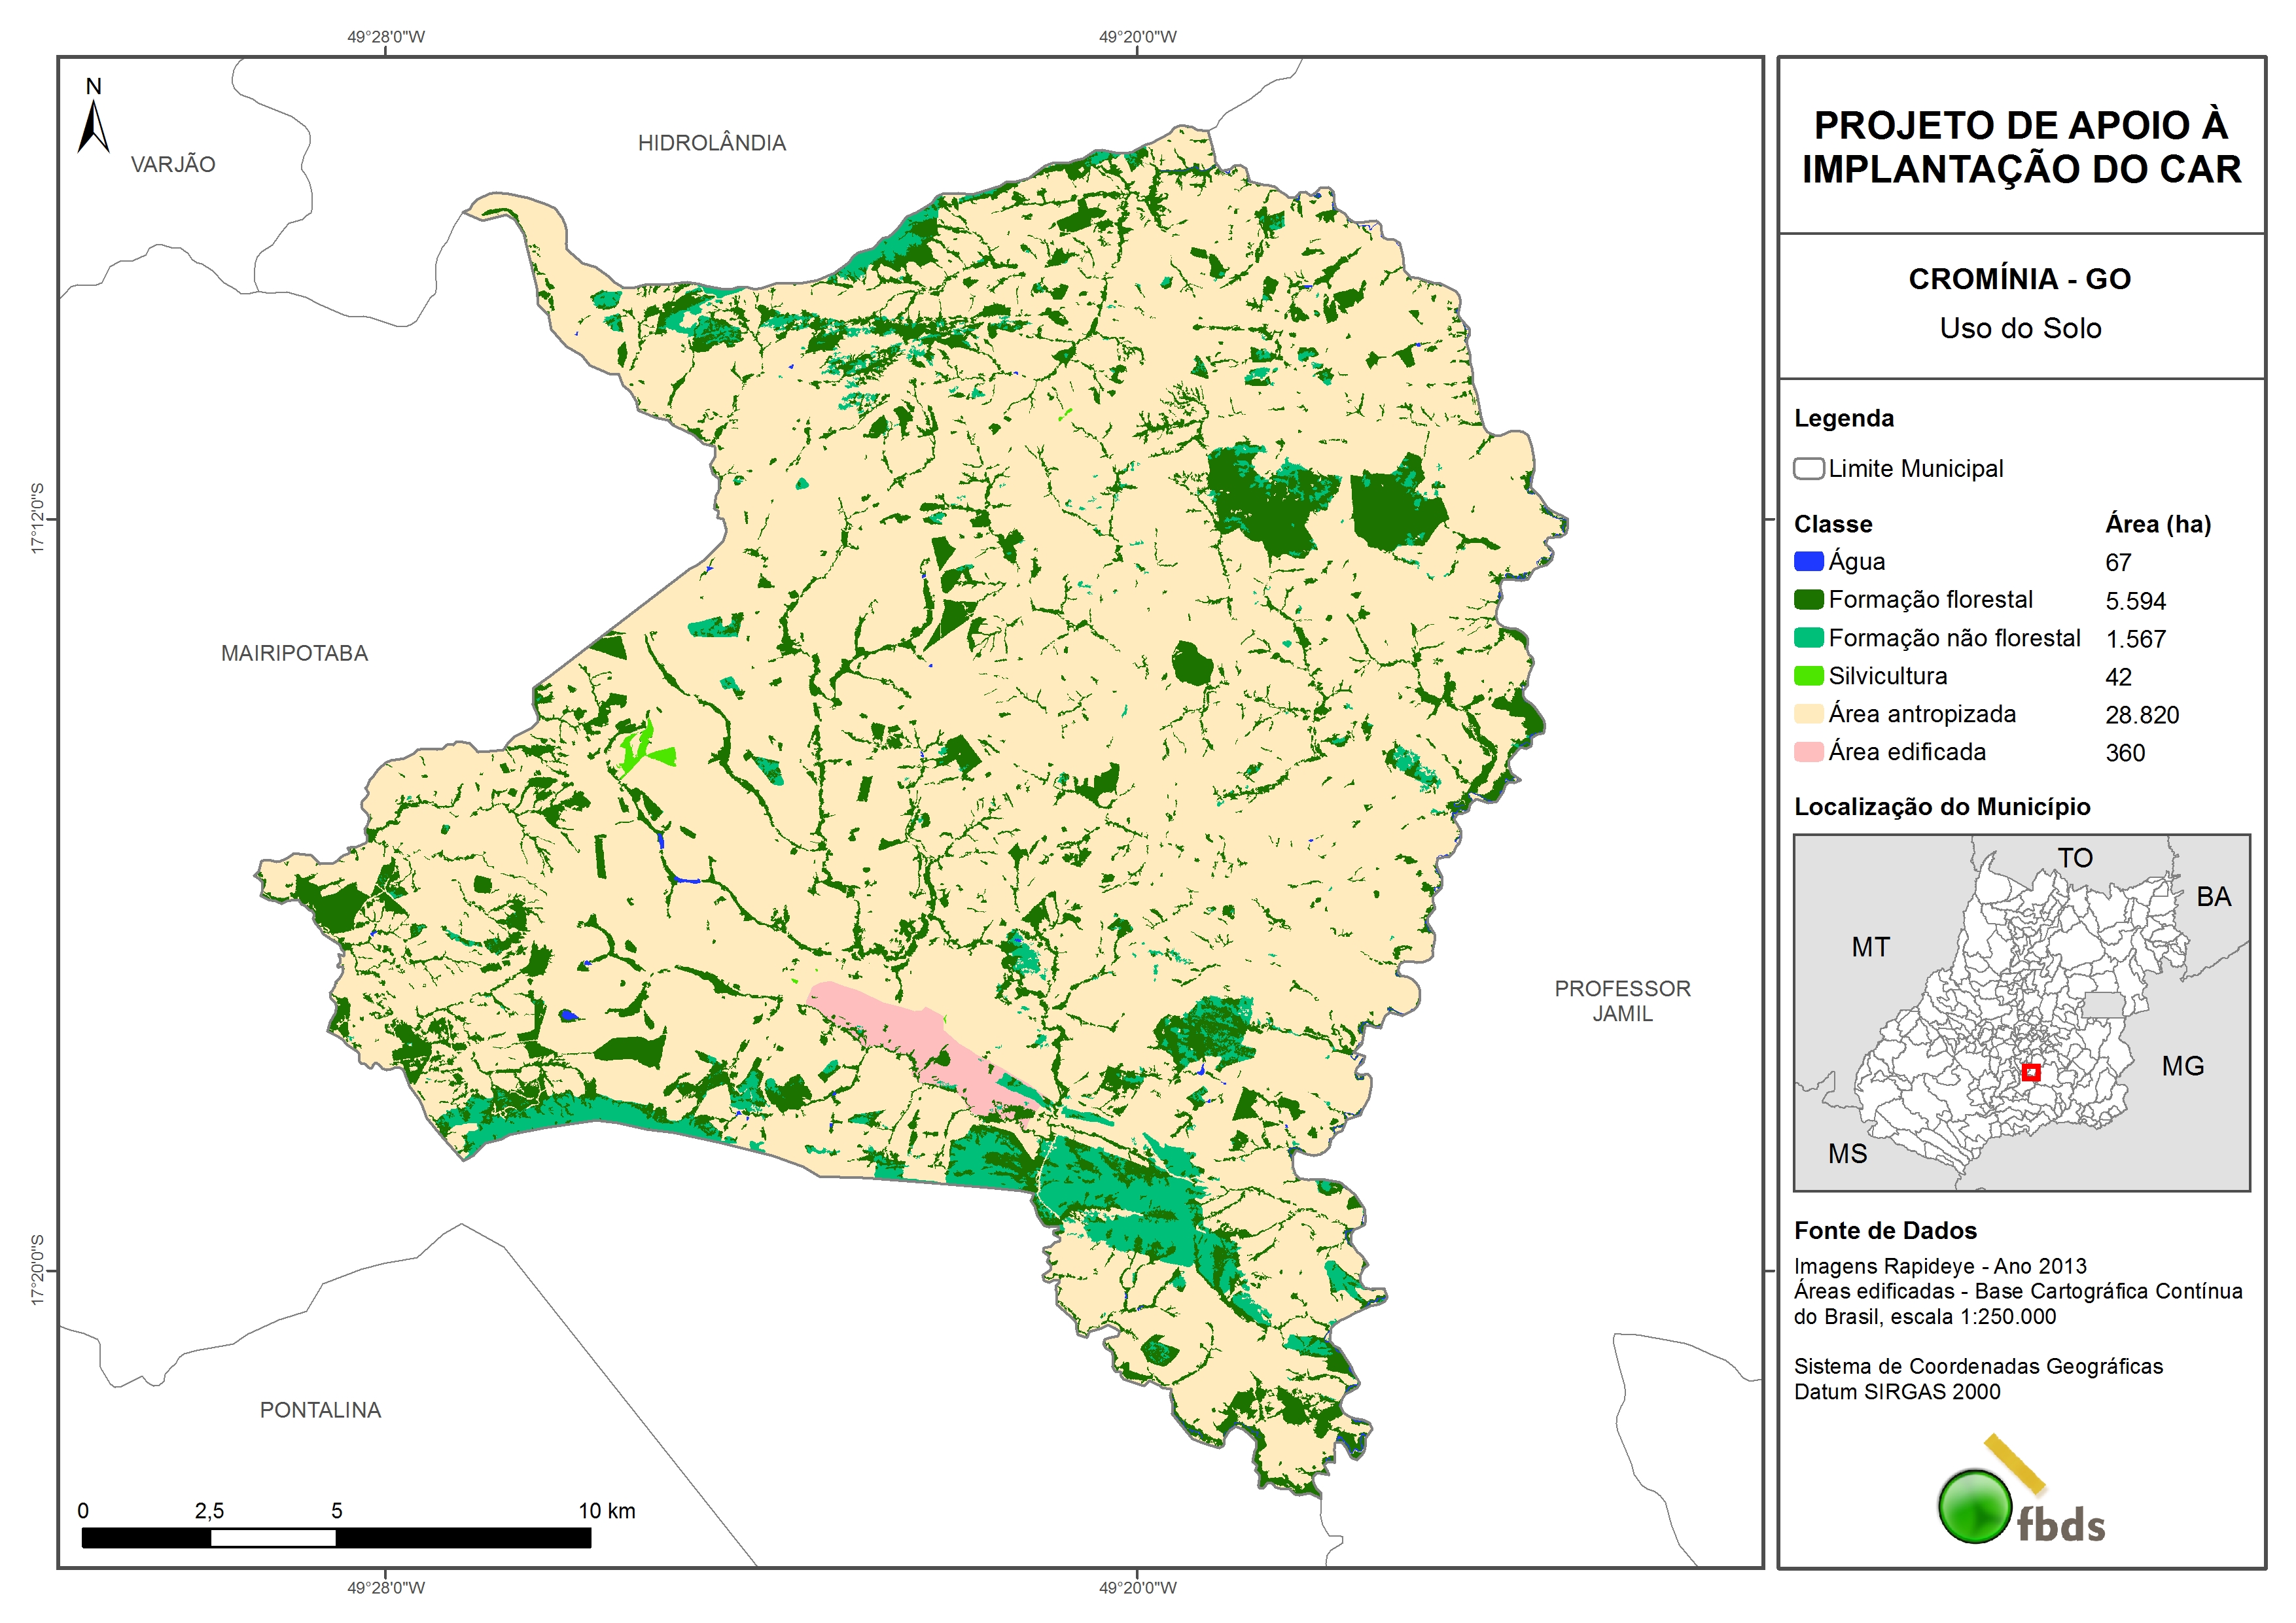Click the Área antropizada beige swatch
The height and width of the screenshot is (1623, 2296).
1808,714
